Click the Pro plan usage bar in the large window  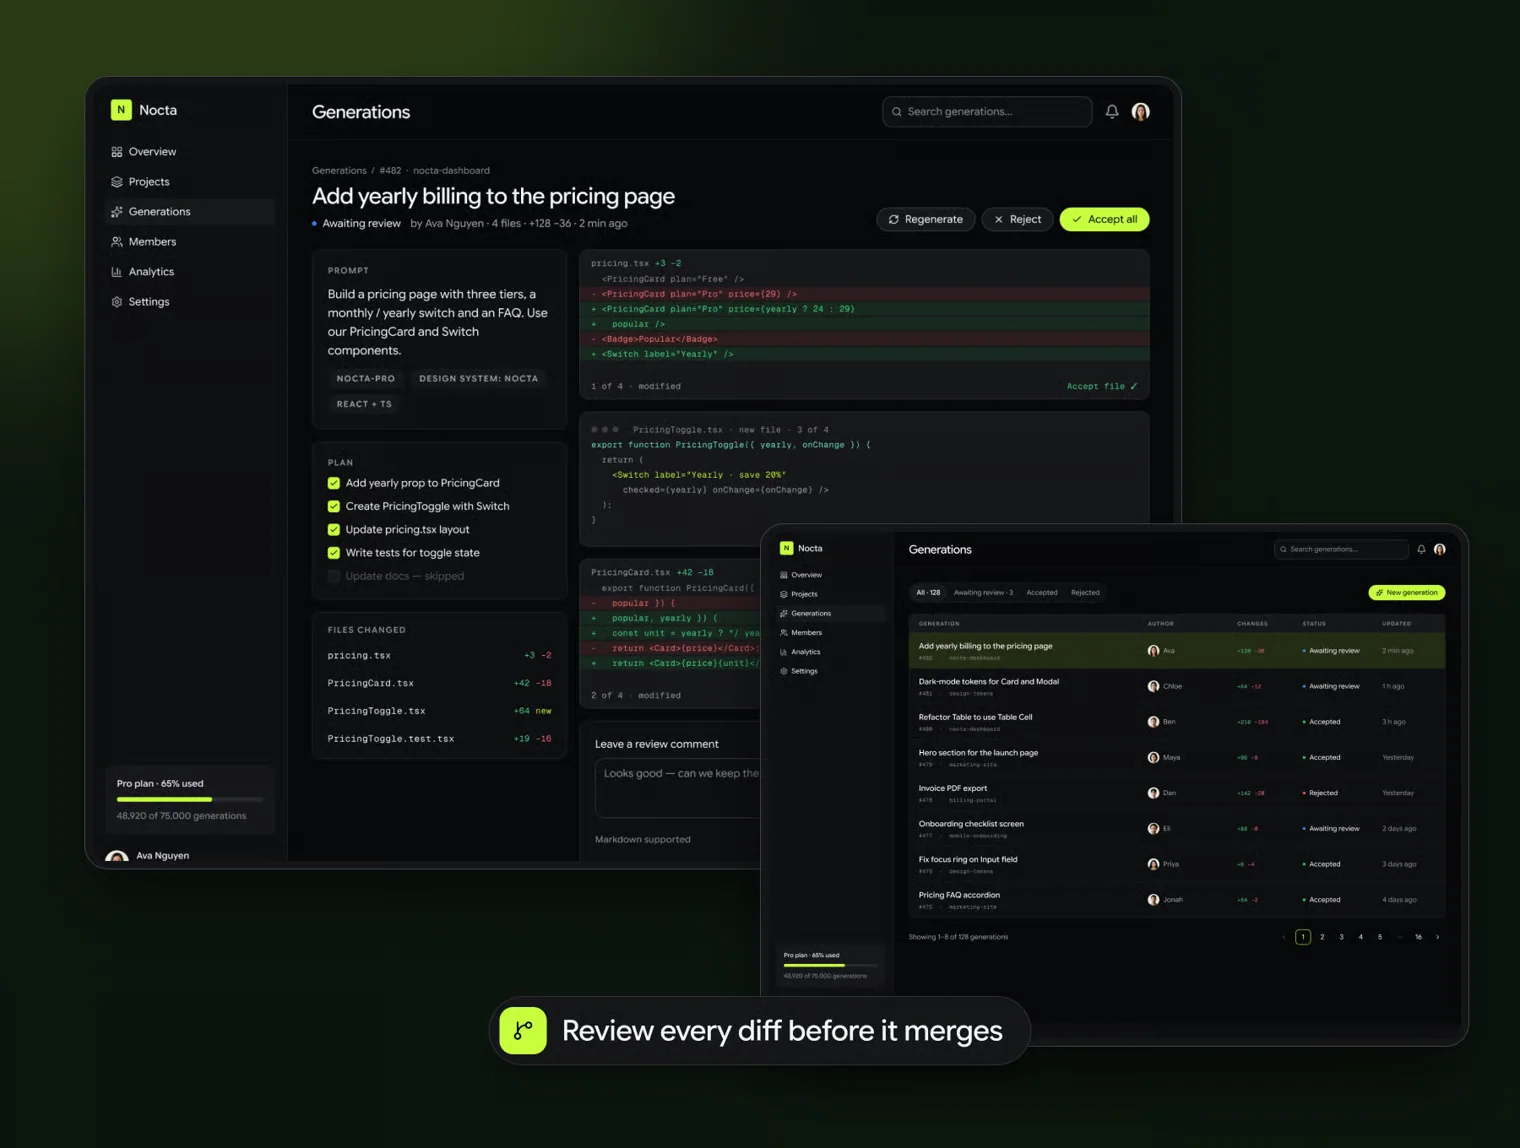(189, 799)
